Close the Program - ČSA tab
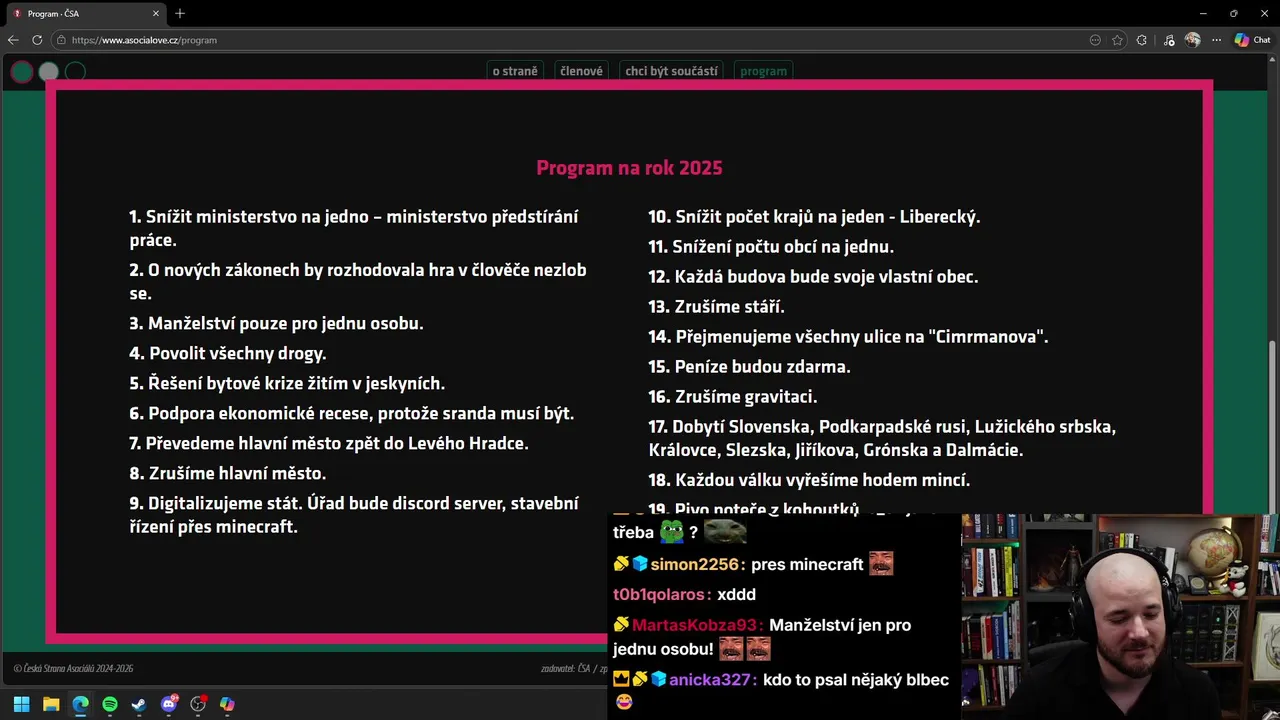Image resolution: width=1280 pixels, height=720 pixels. point(156,13)
